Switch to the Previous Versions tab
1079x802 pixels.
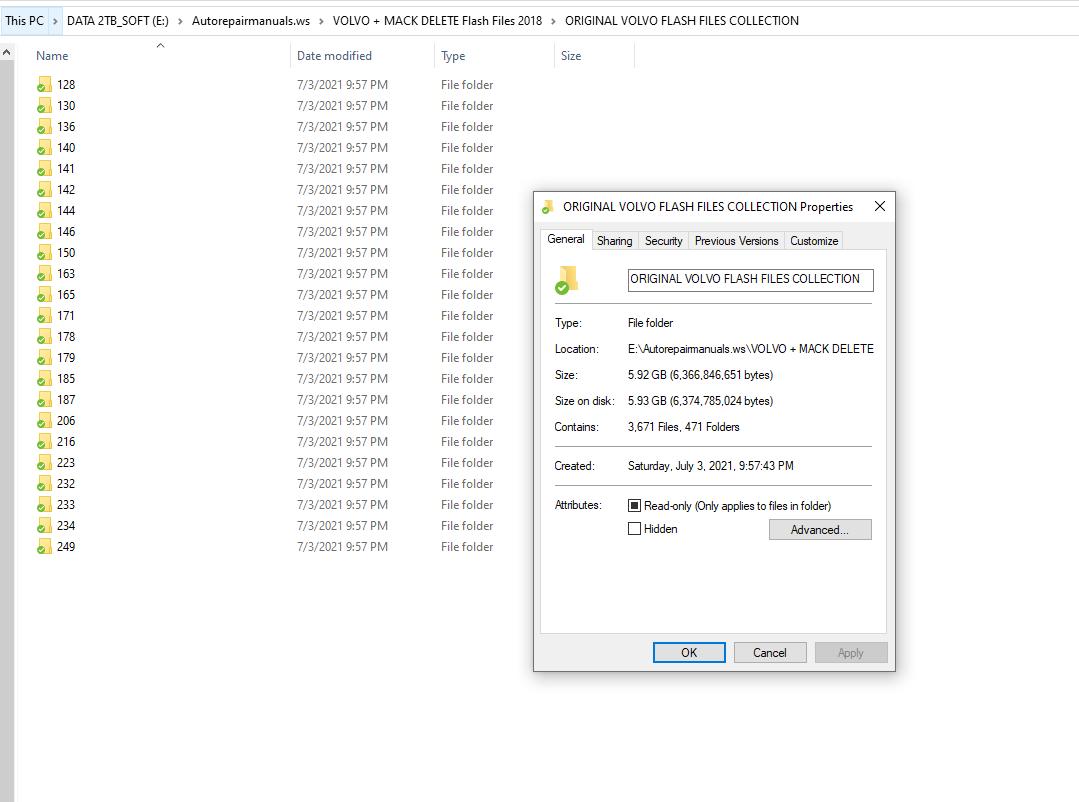pyautogui.click(x=736, y=240)
